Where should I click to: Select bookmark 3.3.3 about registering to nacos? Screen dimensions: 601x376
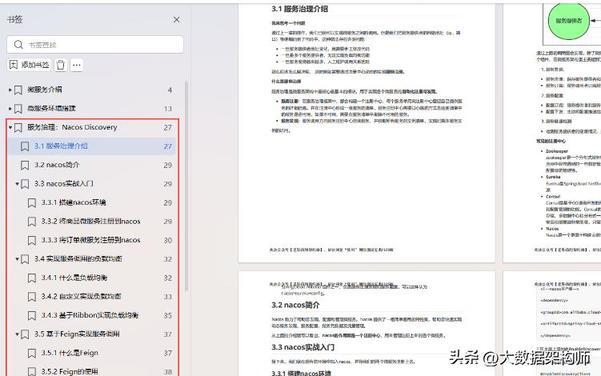click(x=91, y=240)
